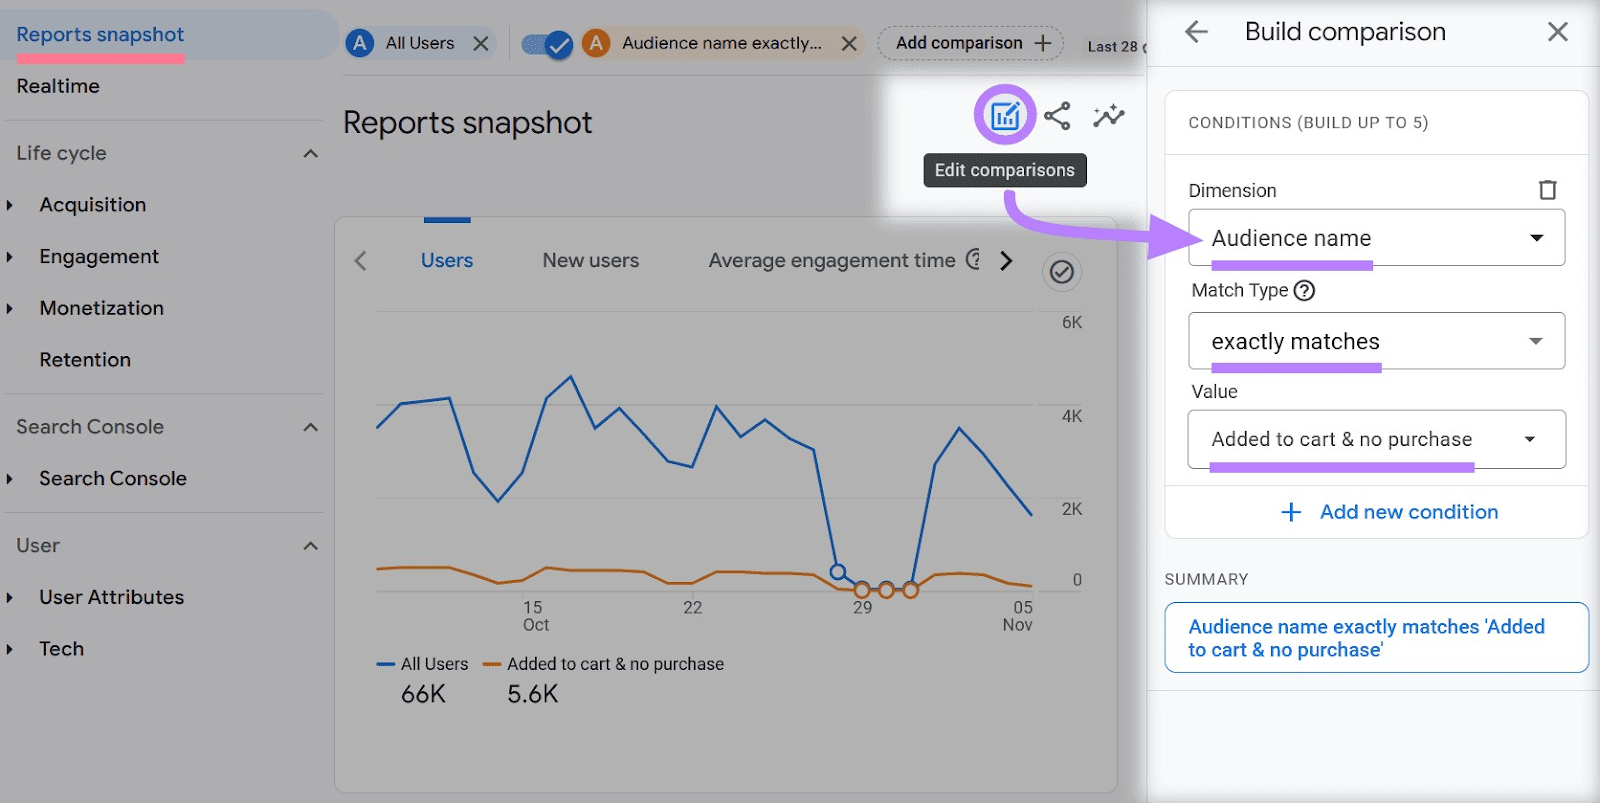1600x803 pixels.
Task: Go back using Build comparison arrow
Action: coord(1196,32)
